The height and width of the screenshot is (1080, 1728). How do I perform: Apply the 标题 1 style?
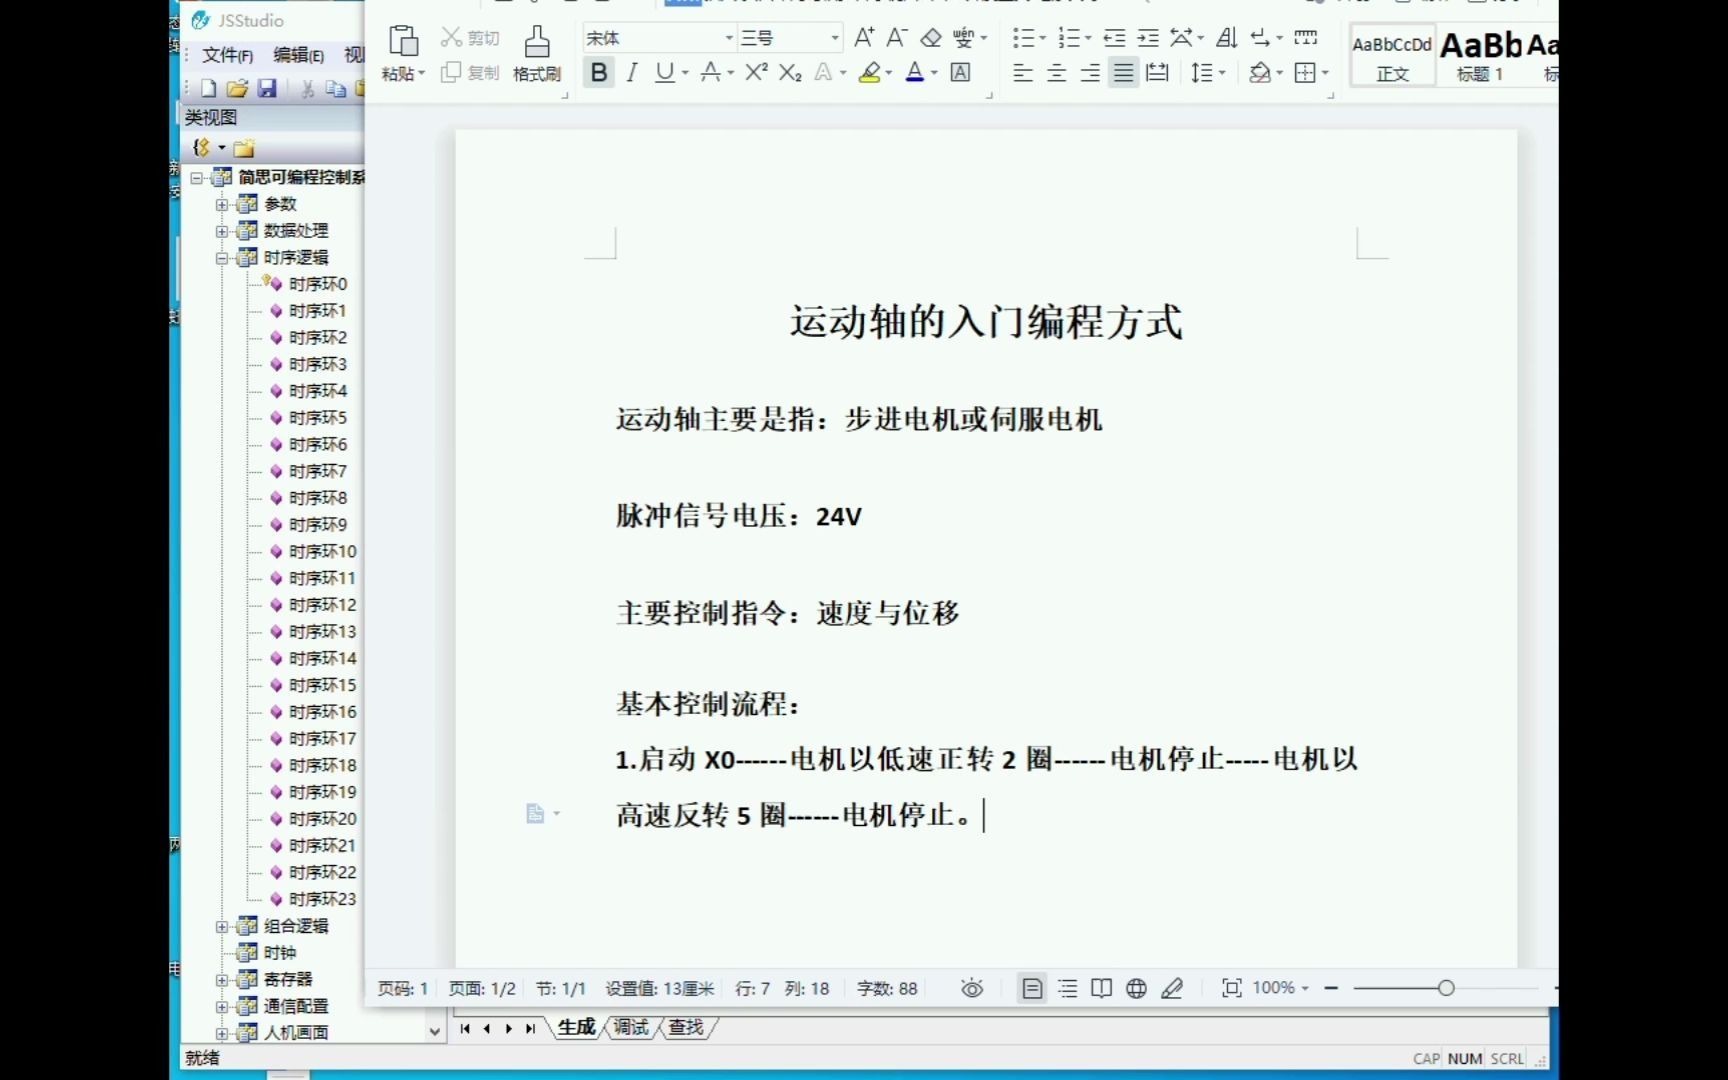click(x=1480, y=55)
